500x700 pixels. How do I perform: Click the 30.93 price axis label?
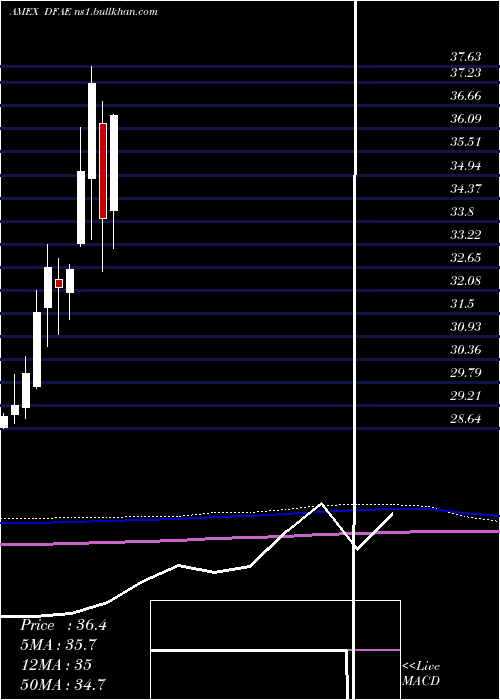tap(466, 326)
